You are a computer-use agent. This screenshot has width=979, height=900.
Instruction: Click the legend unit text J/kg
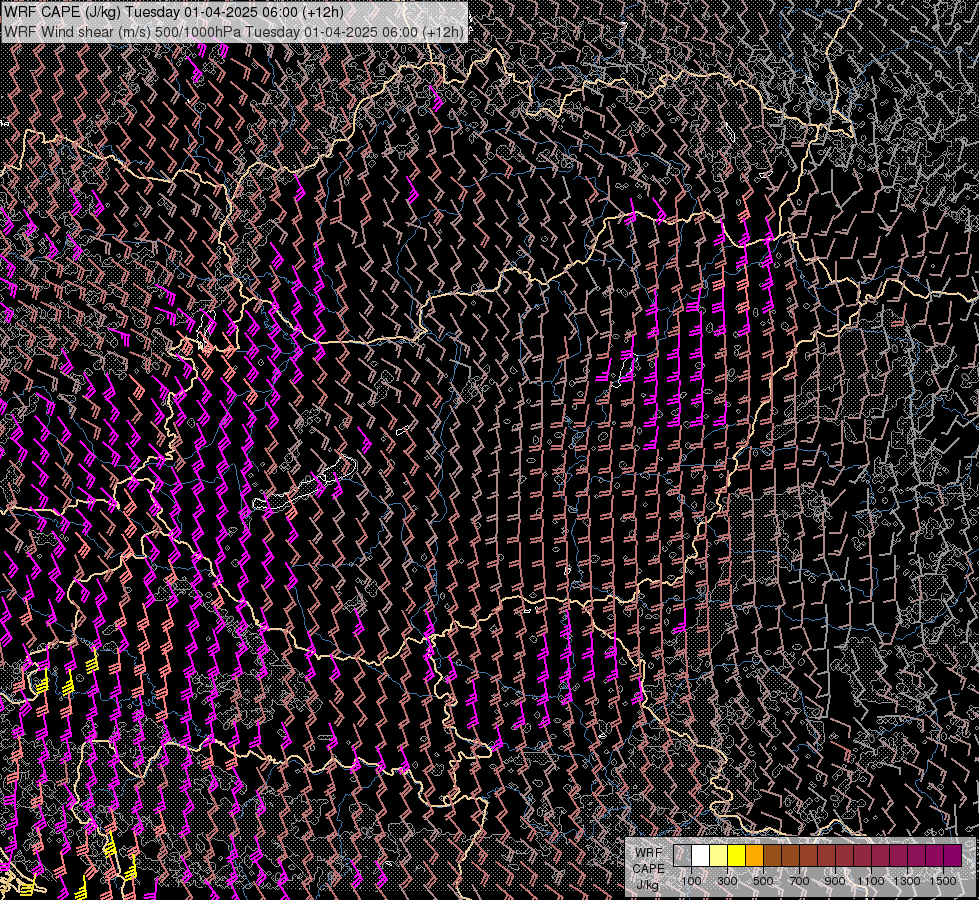point(648,885)
